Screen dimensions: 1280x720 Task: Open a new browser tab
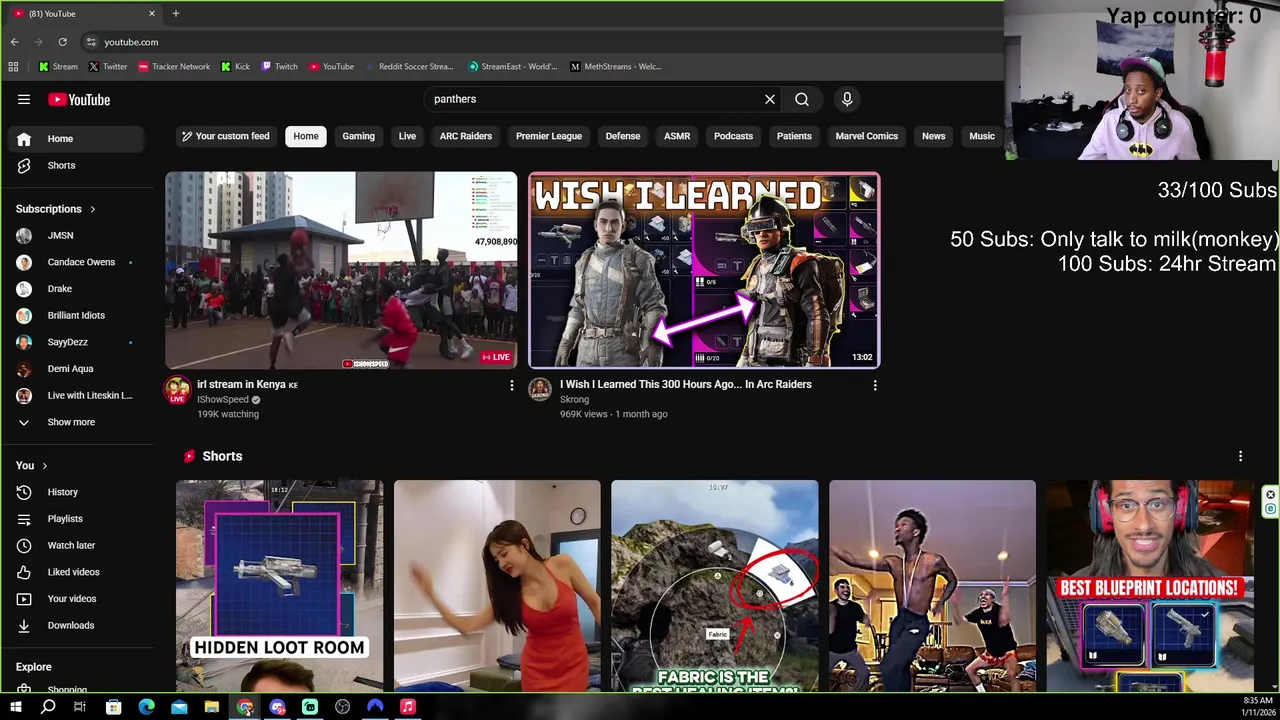tap(175, 13)
